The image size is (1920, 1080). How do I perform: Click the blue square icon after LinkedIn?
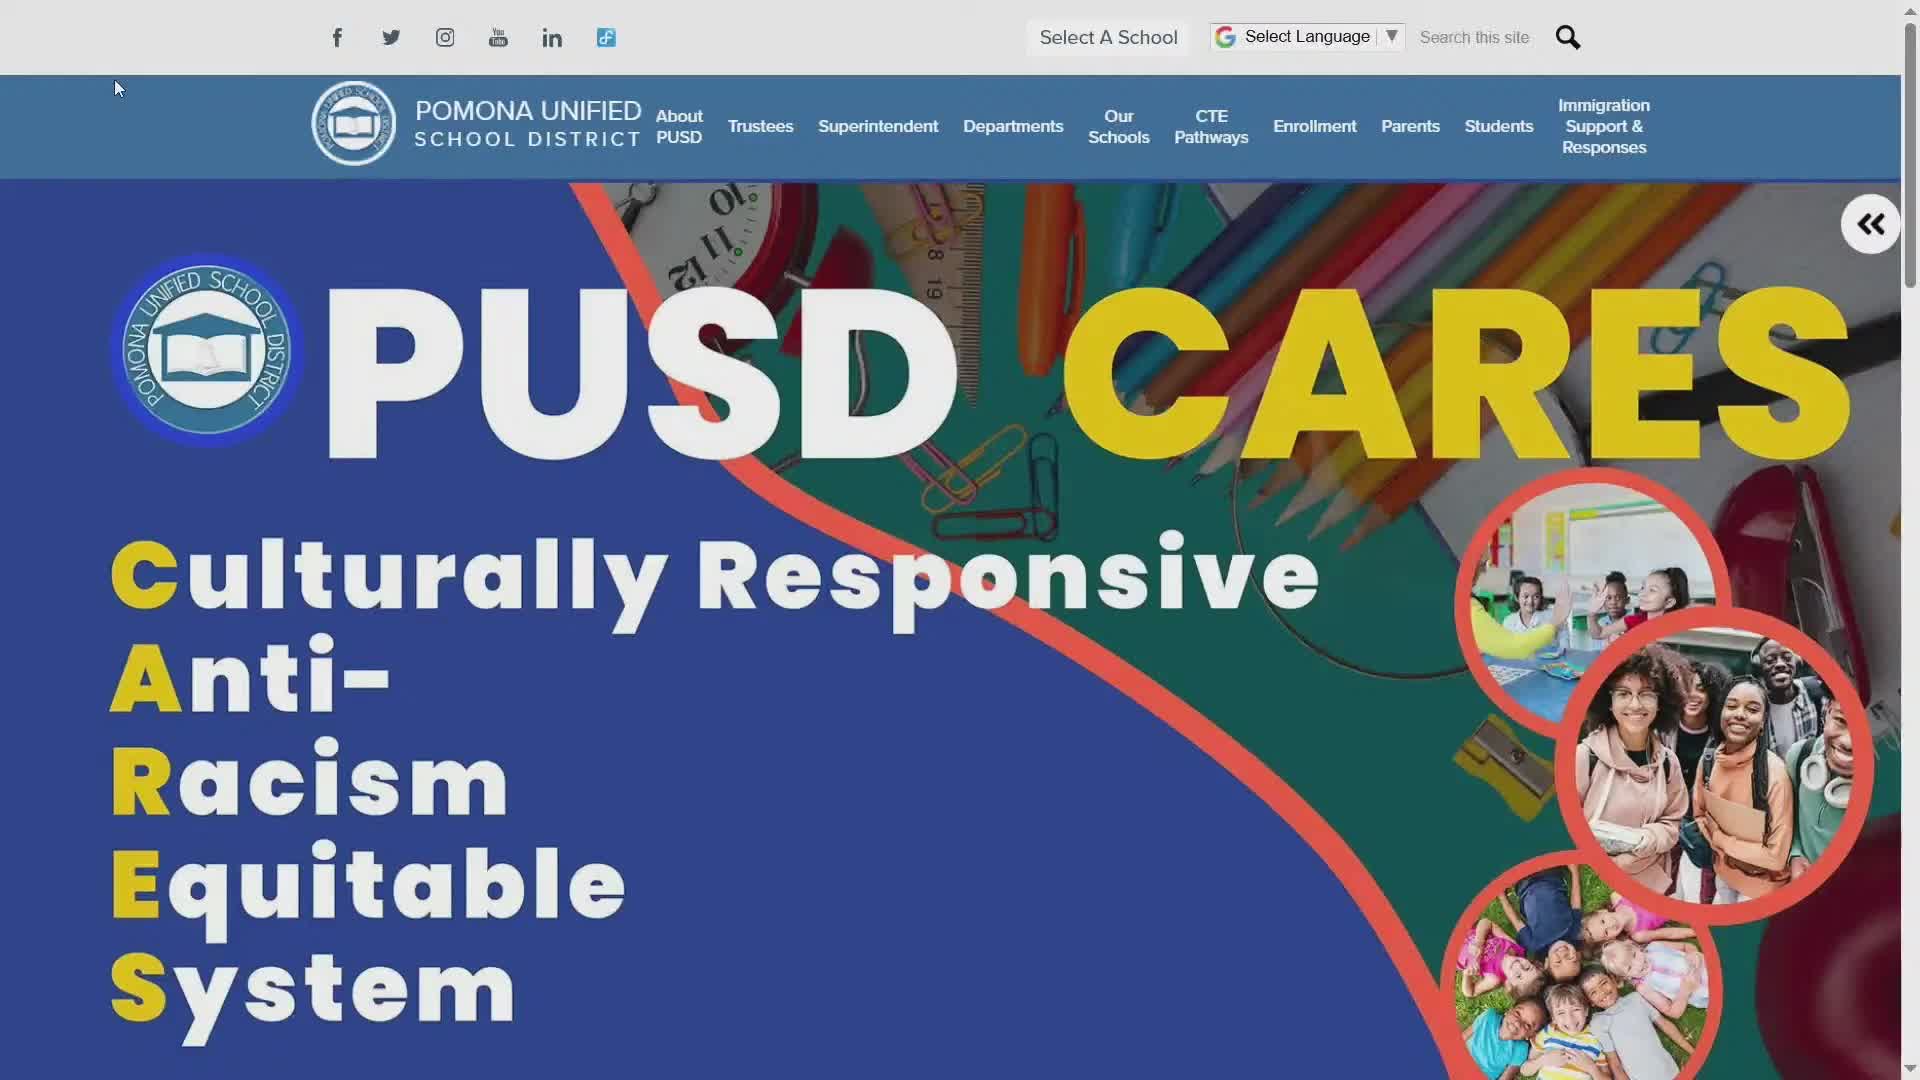click(x=606, y=38)
